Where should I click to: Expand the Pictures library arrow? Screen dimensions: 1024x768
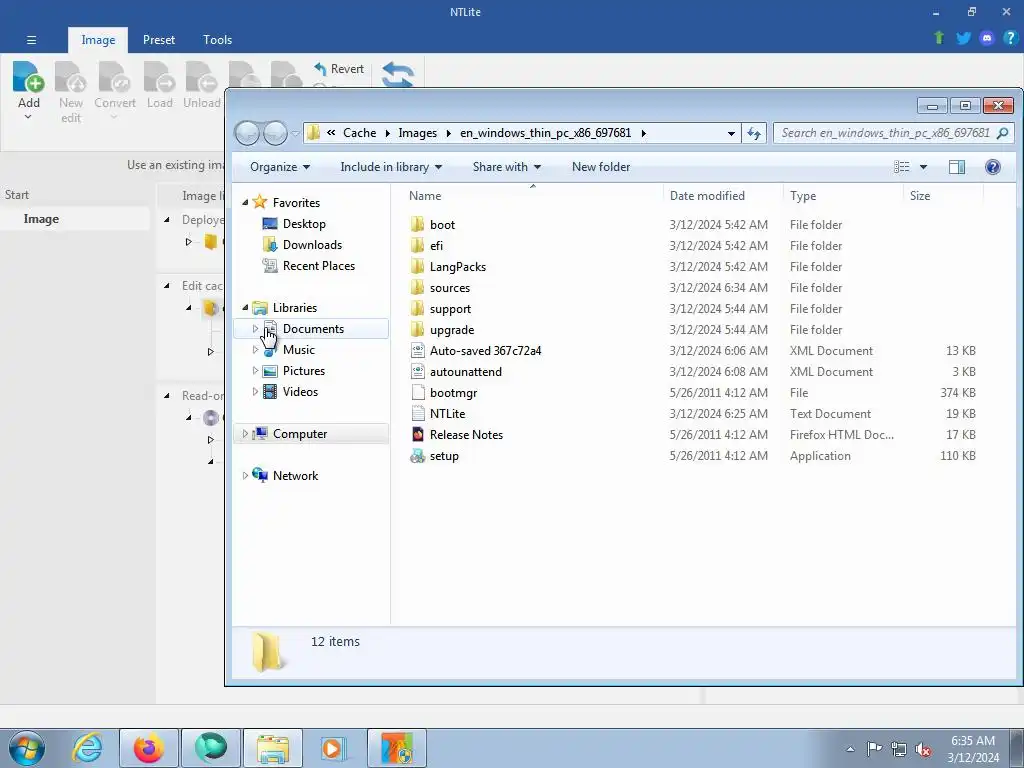[x=255, y=371]
